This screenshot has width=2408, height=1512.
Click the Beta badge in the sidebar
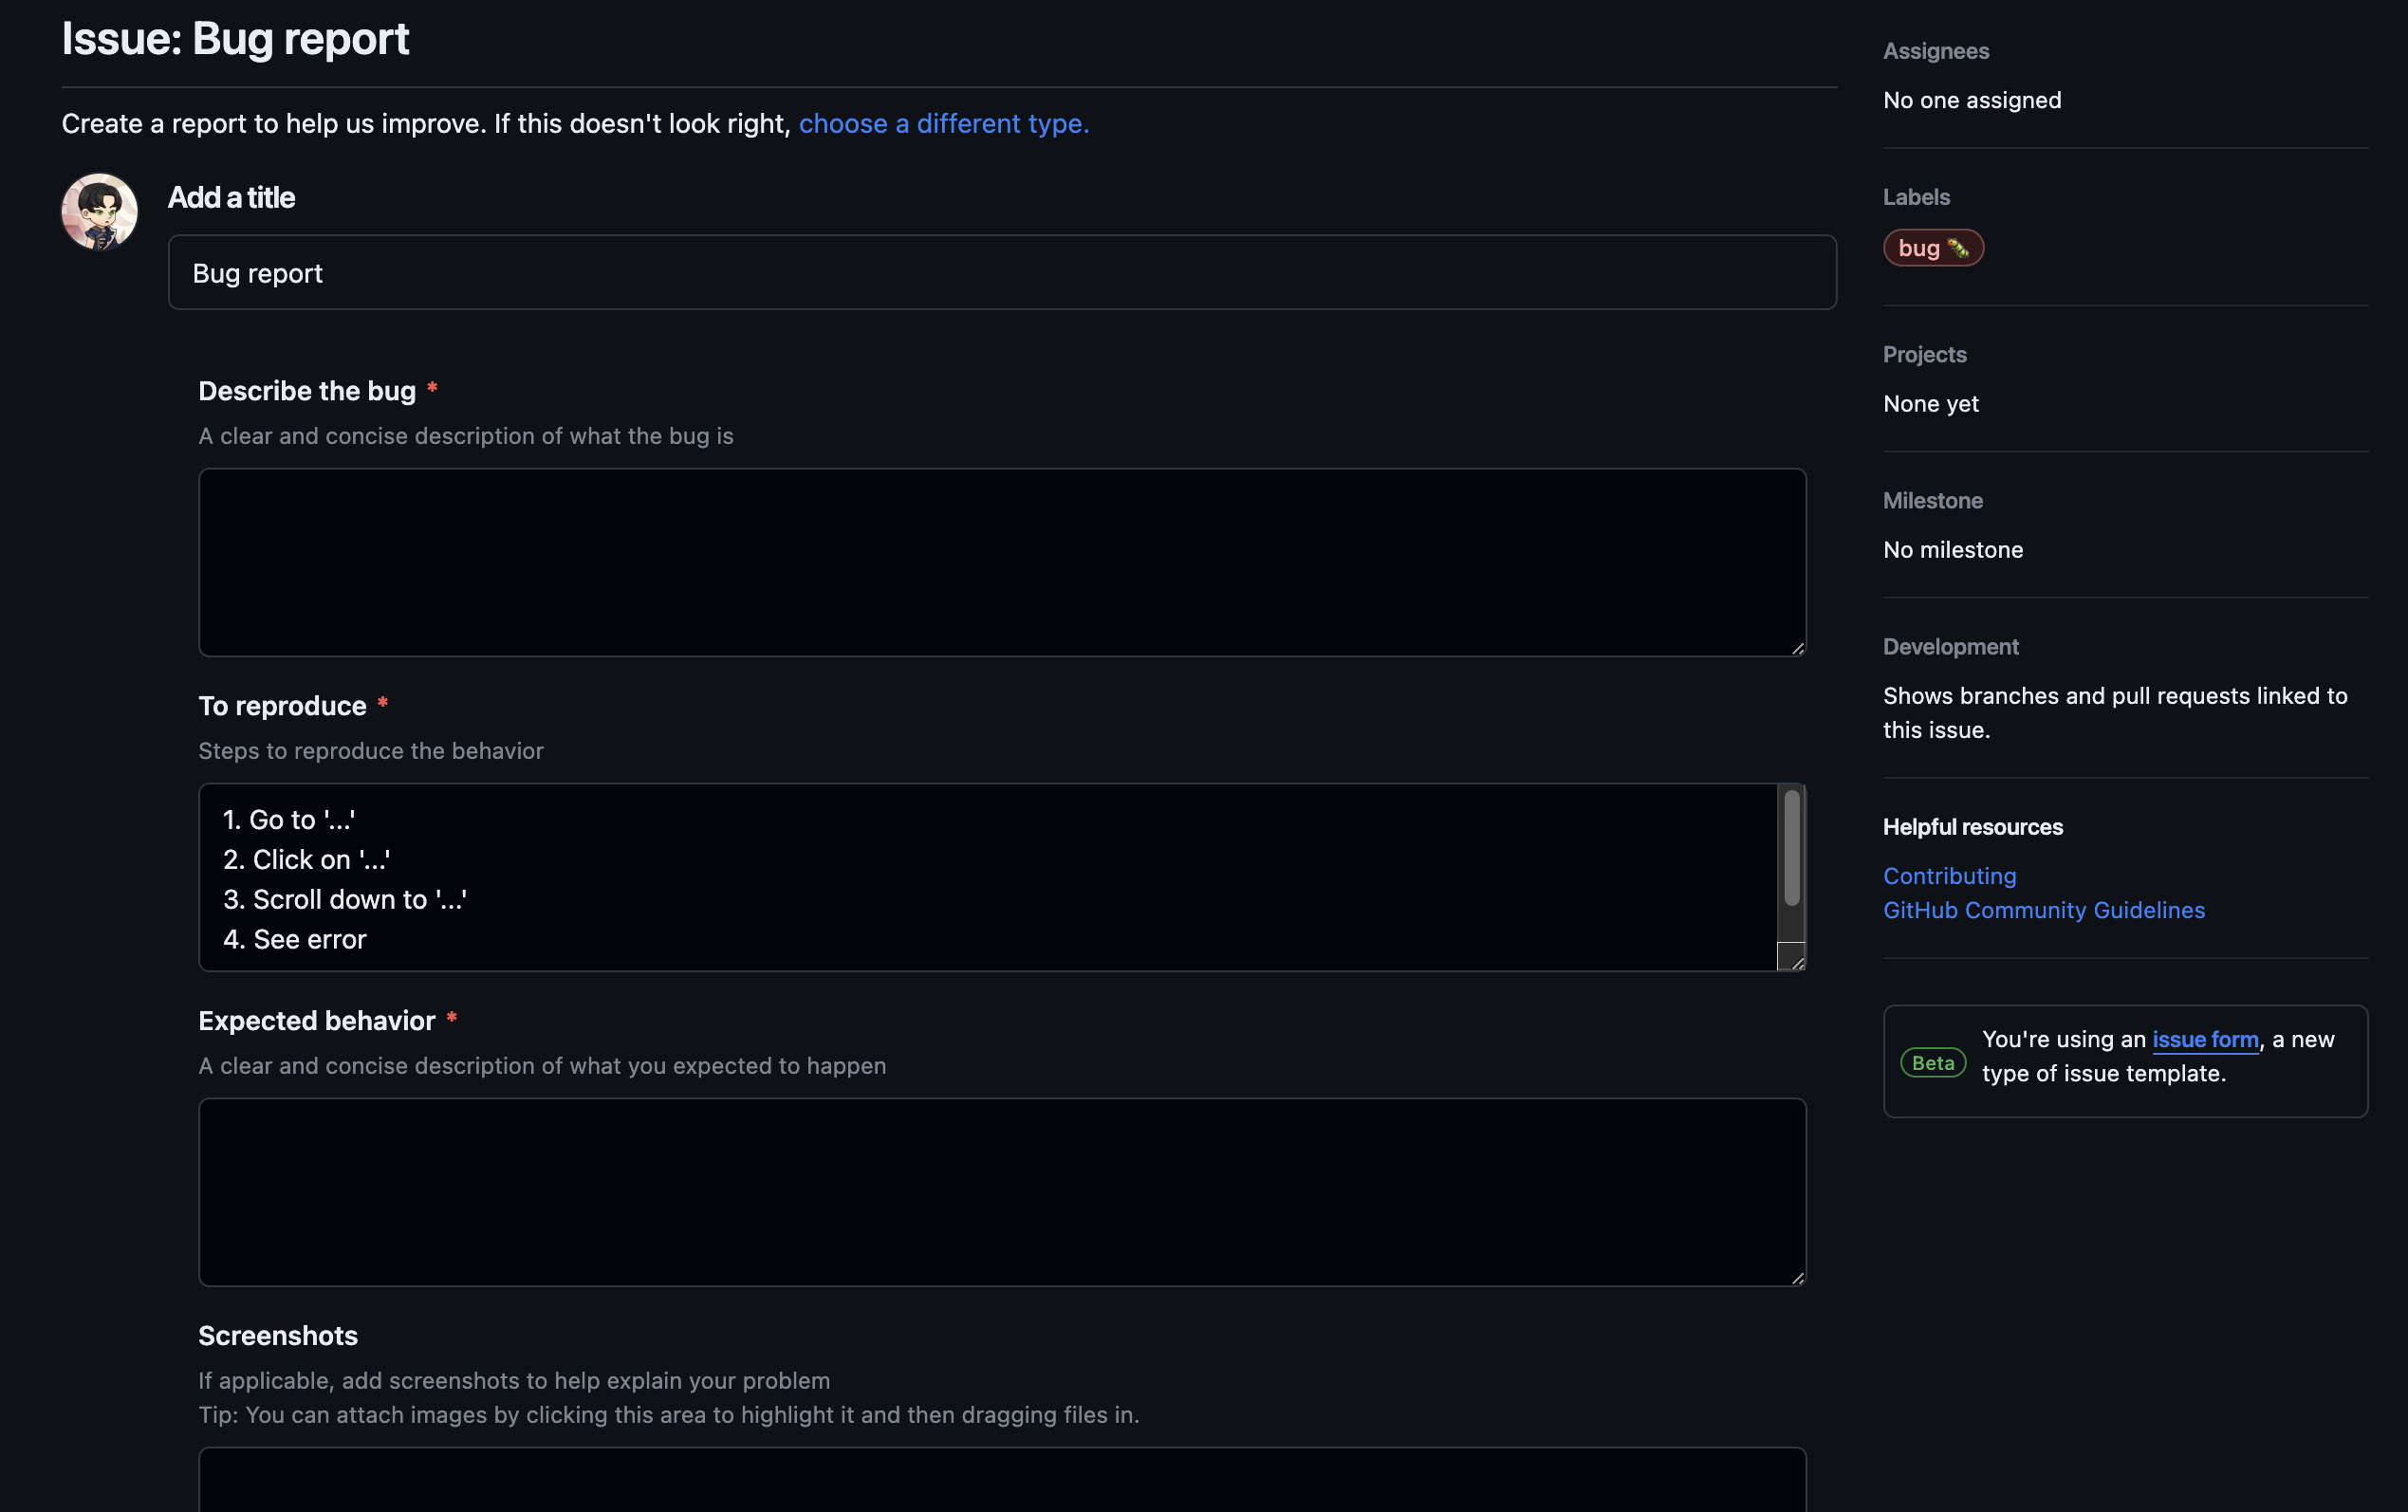point(1932,1062)
